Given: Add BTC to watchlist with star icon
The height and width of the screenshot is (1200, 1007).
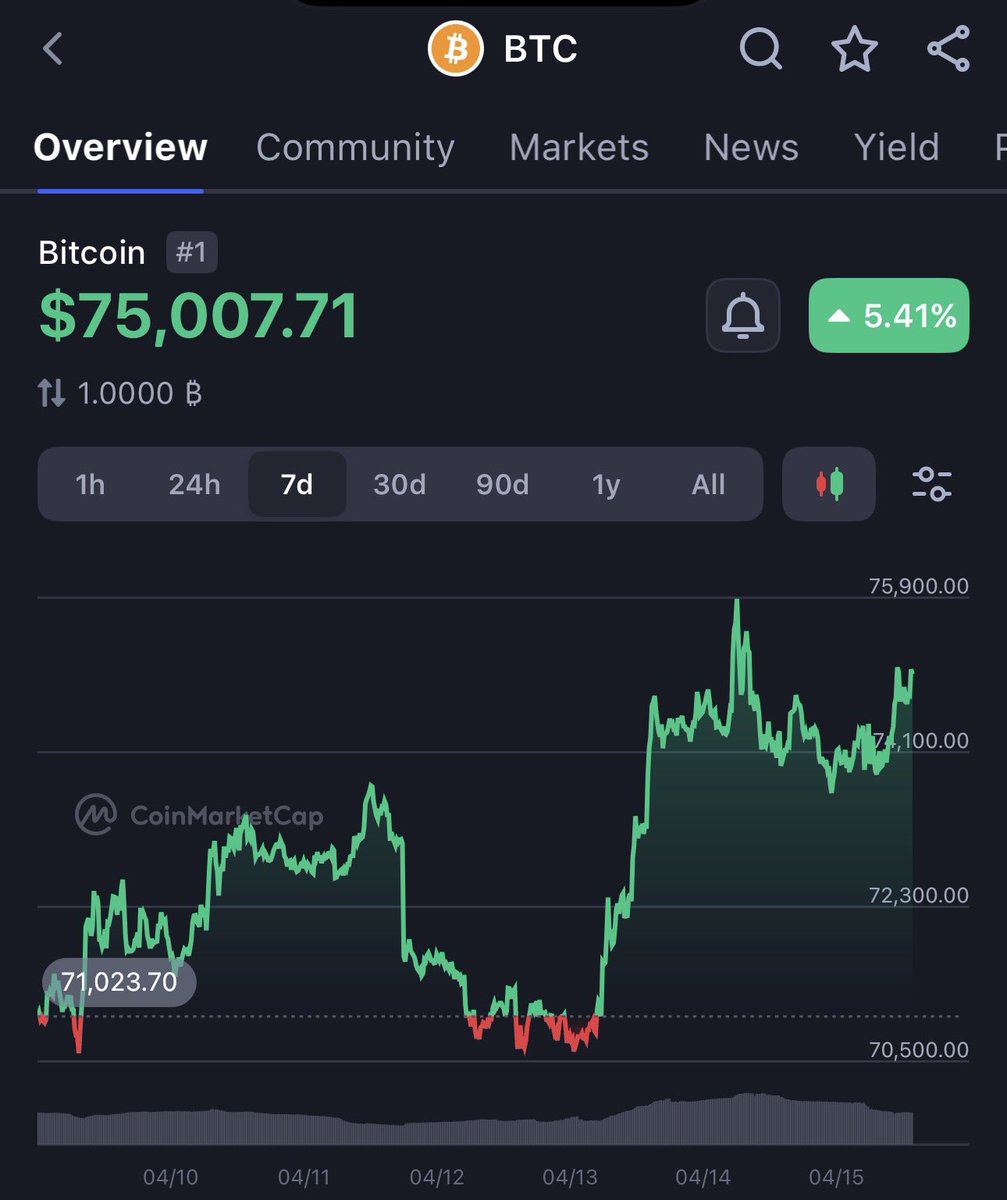Looking at the screenshot, I should [x=855, y=49].
